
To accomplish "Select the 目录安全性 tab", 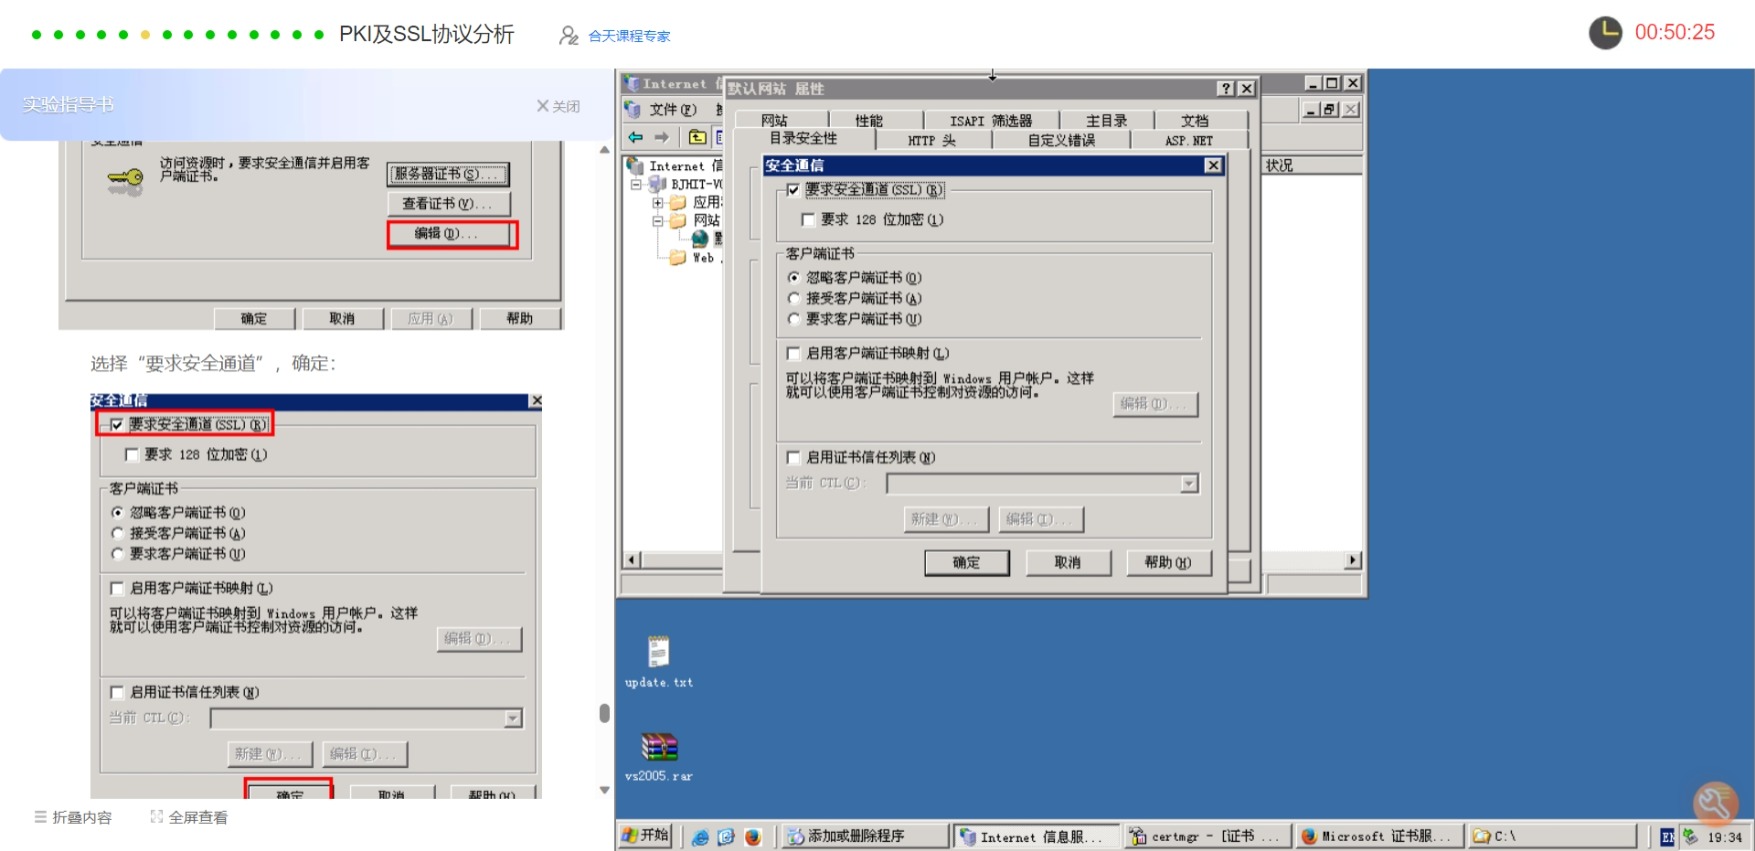I will point(803,139).
